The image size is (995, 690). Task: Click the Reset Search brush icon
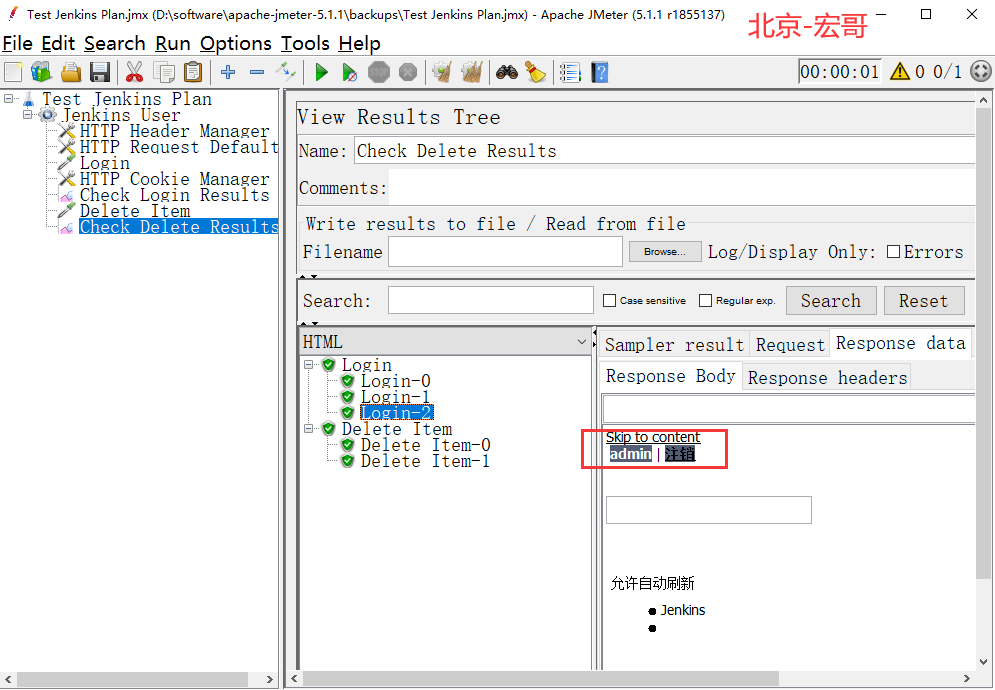tap(536, 72)
